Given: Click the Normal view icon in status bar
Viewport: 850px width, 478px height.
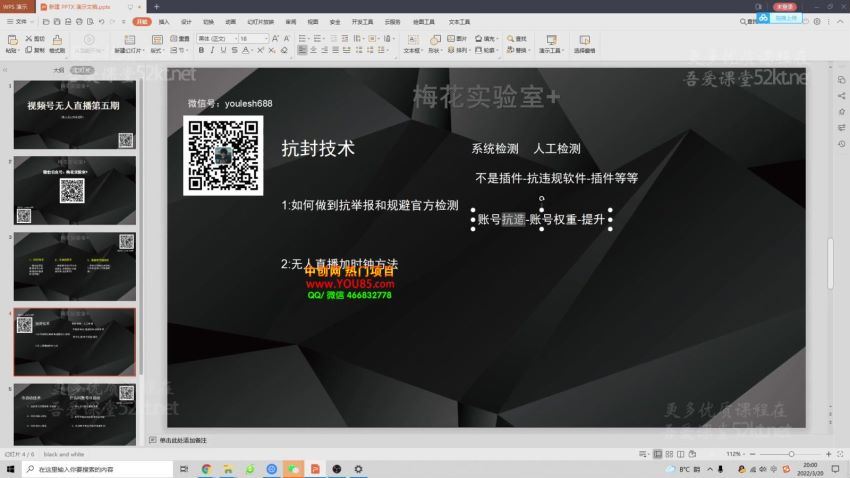Looking at the screenshot, I should [x=658, y=454].
